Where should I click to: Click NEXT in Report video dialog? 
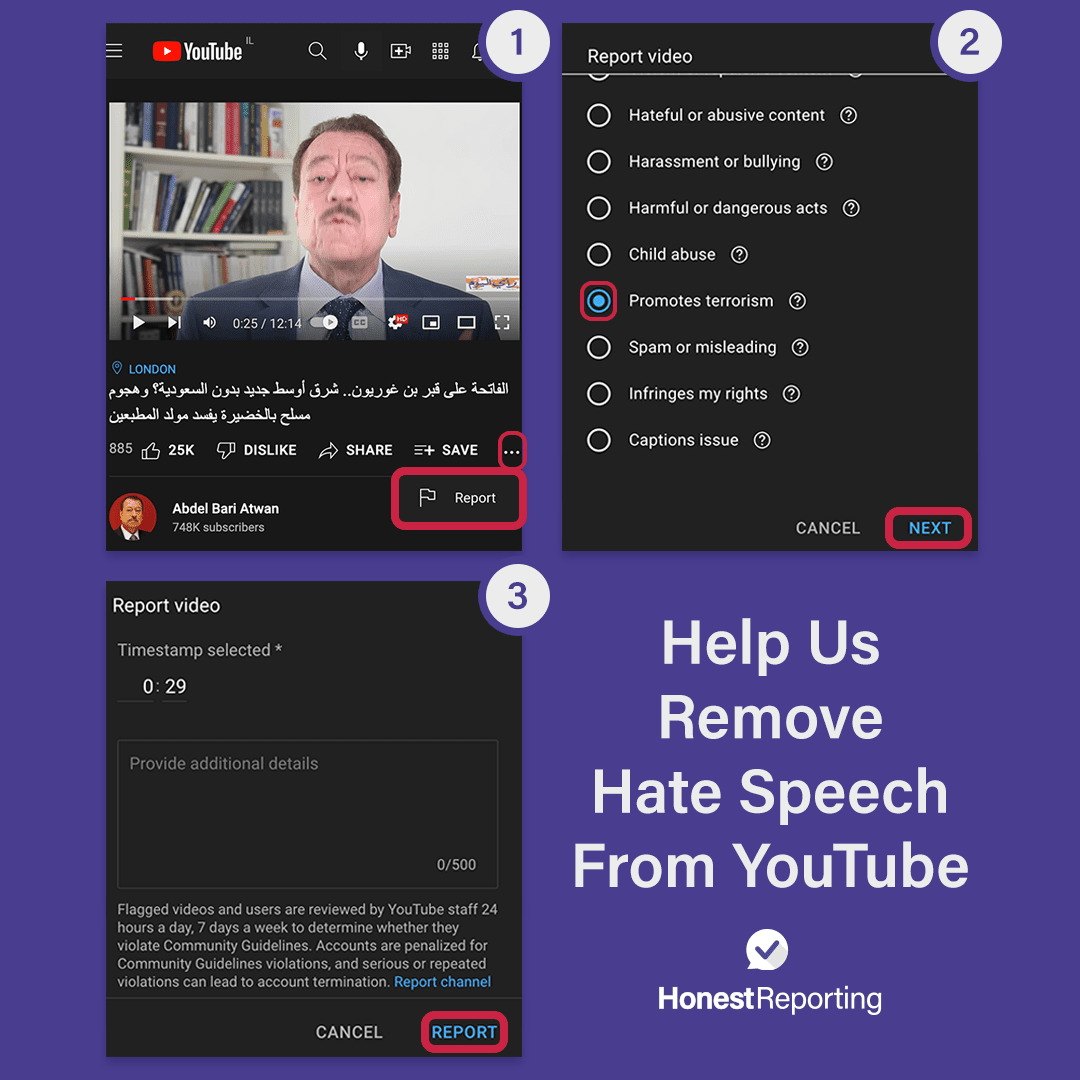[x=929, y=528]
